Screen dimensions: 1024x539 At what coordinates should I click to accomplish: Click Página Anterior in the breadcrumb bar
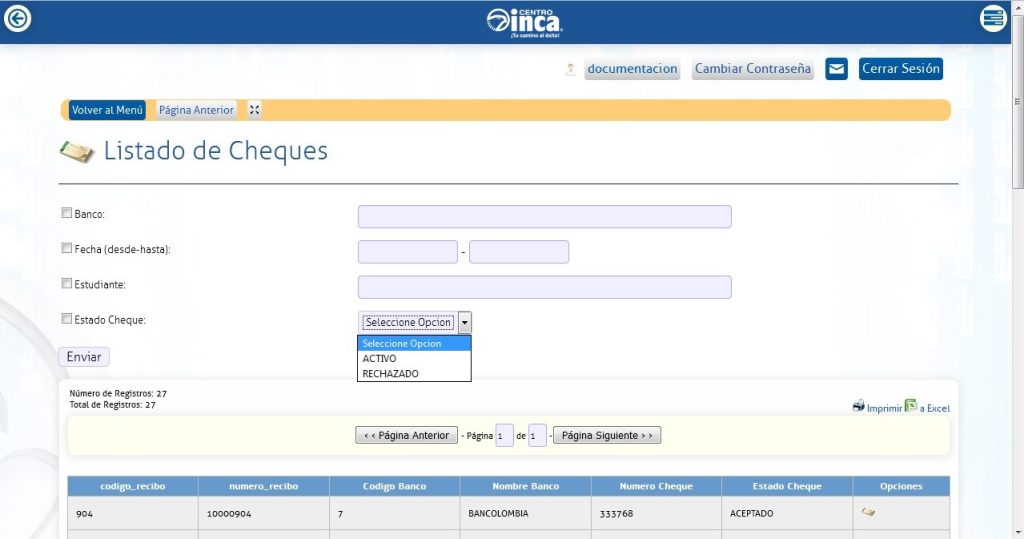coord(196,110)
